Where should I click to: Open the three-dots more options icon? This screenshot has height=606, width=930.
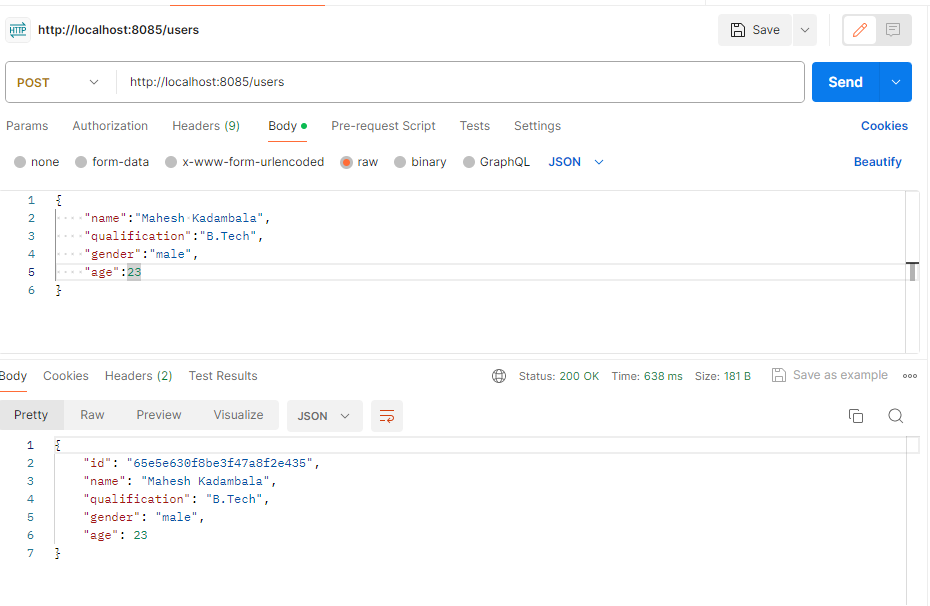point(910,376)
